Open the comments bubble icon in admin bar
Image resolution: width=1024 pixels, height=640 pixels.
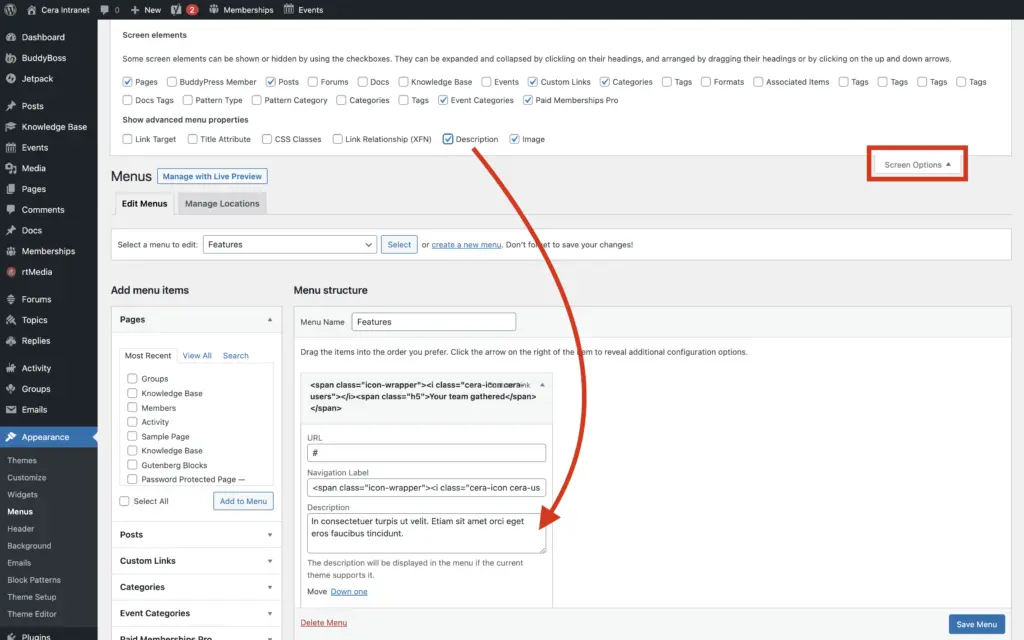click(104, 10)
